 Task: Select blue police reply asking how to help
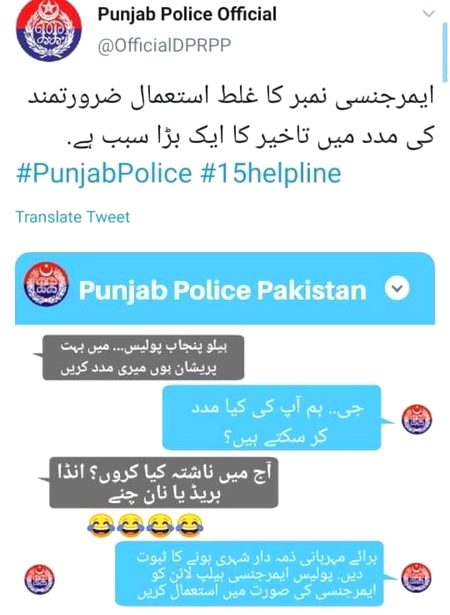pos(271,418)
